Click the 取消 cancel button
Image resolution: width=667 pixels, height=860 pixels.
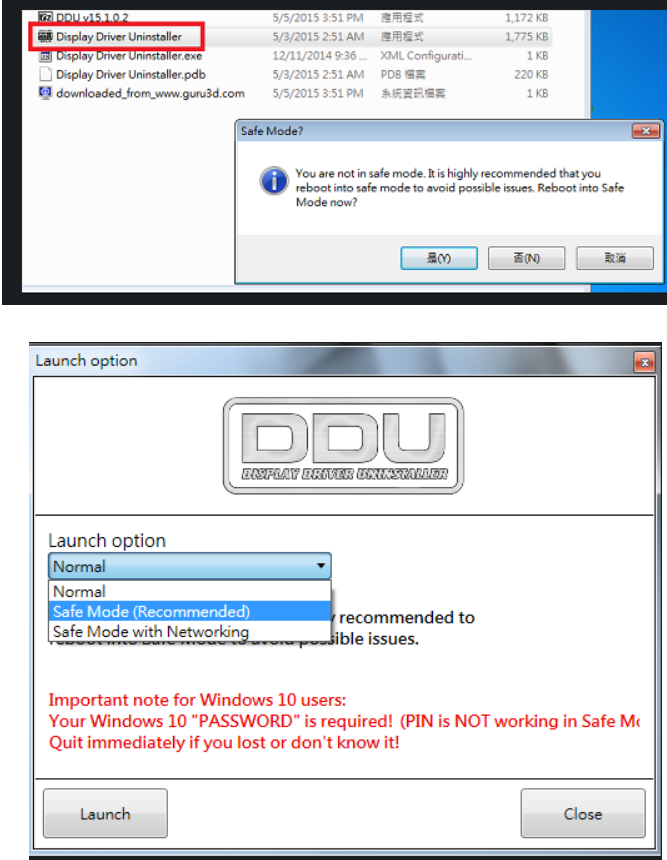[x=615, y=258]
